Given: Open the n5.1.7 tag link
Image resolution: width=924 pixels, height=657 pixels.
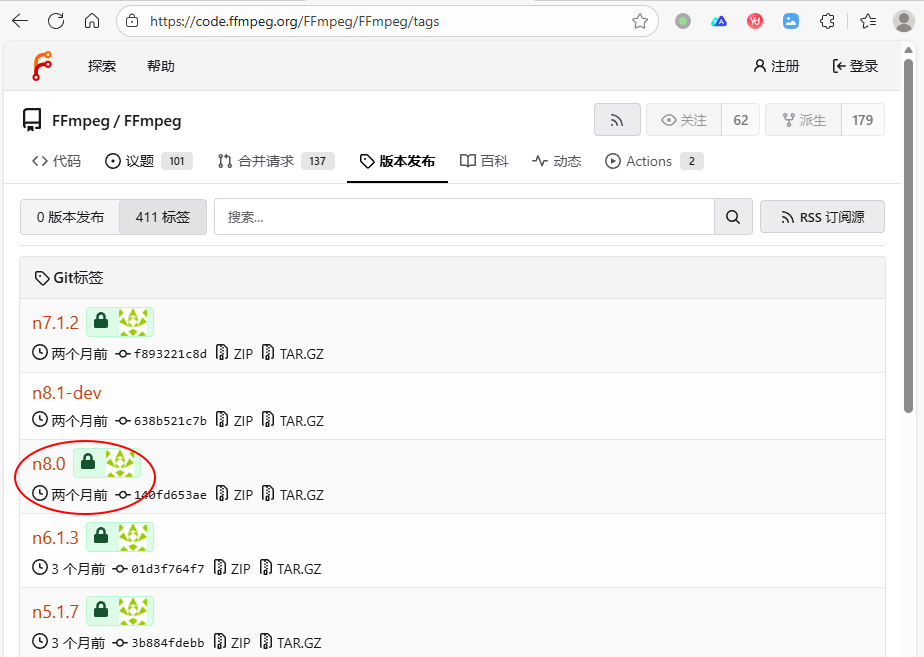Looking at the screenshot, I should 55,612.
